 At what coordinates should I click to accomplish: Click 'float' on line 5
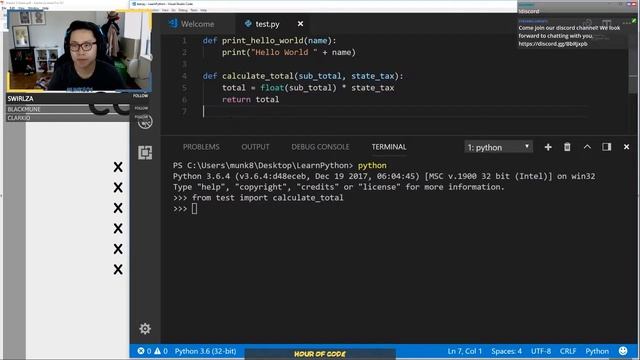pos(272,88)
